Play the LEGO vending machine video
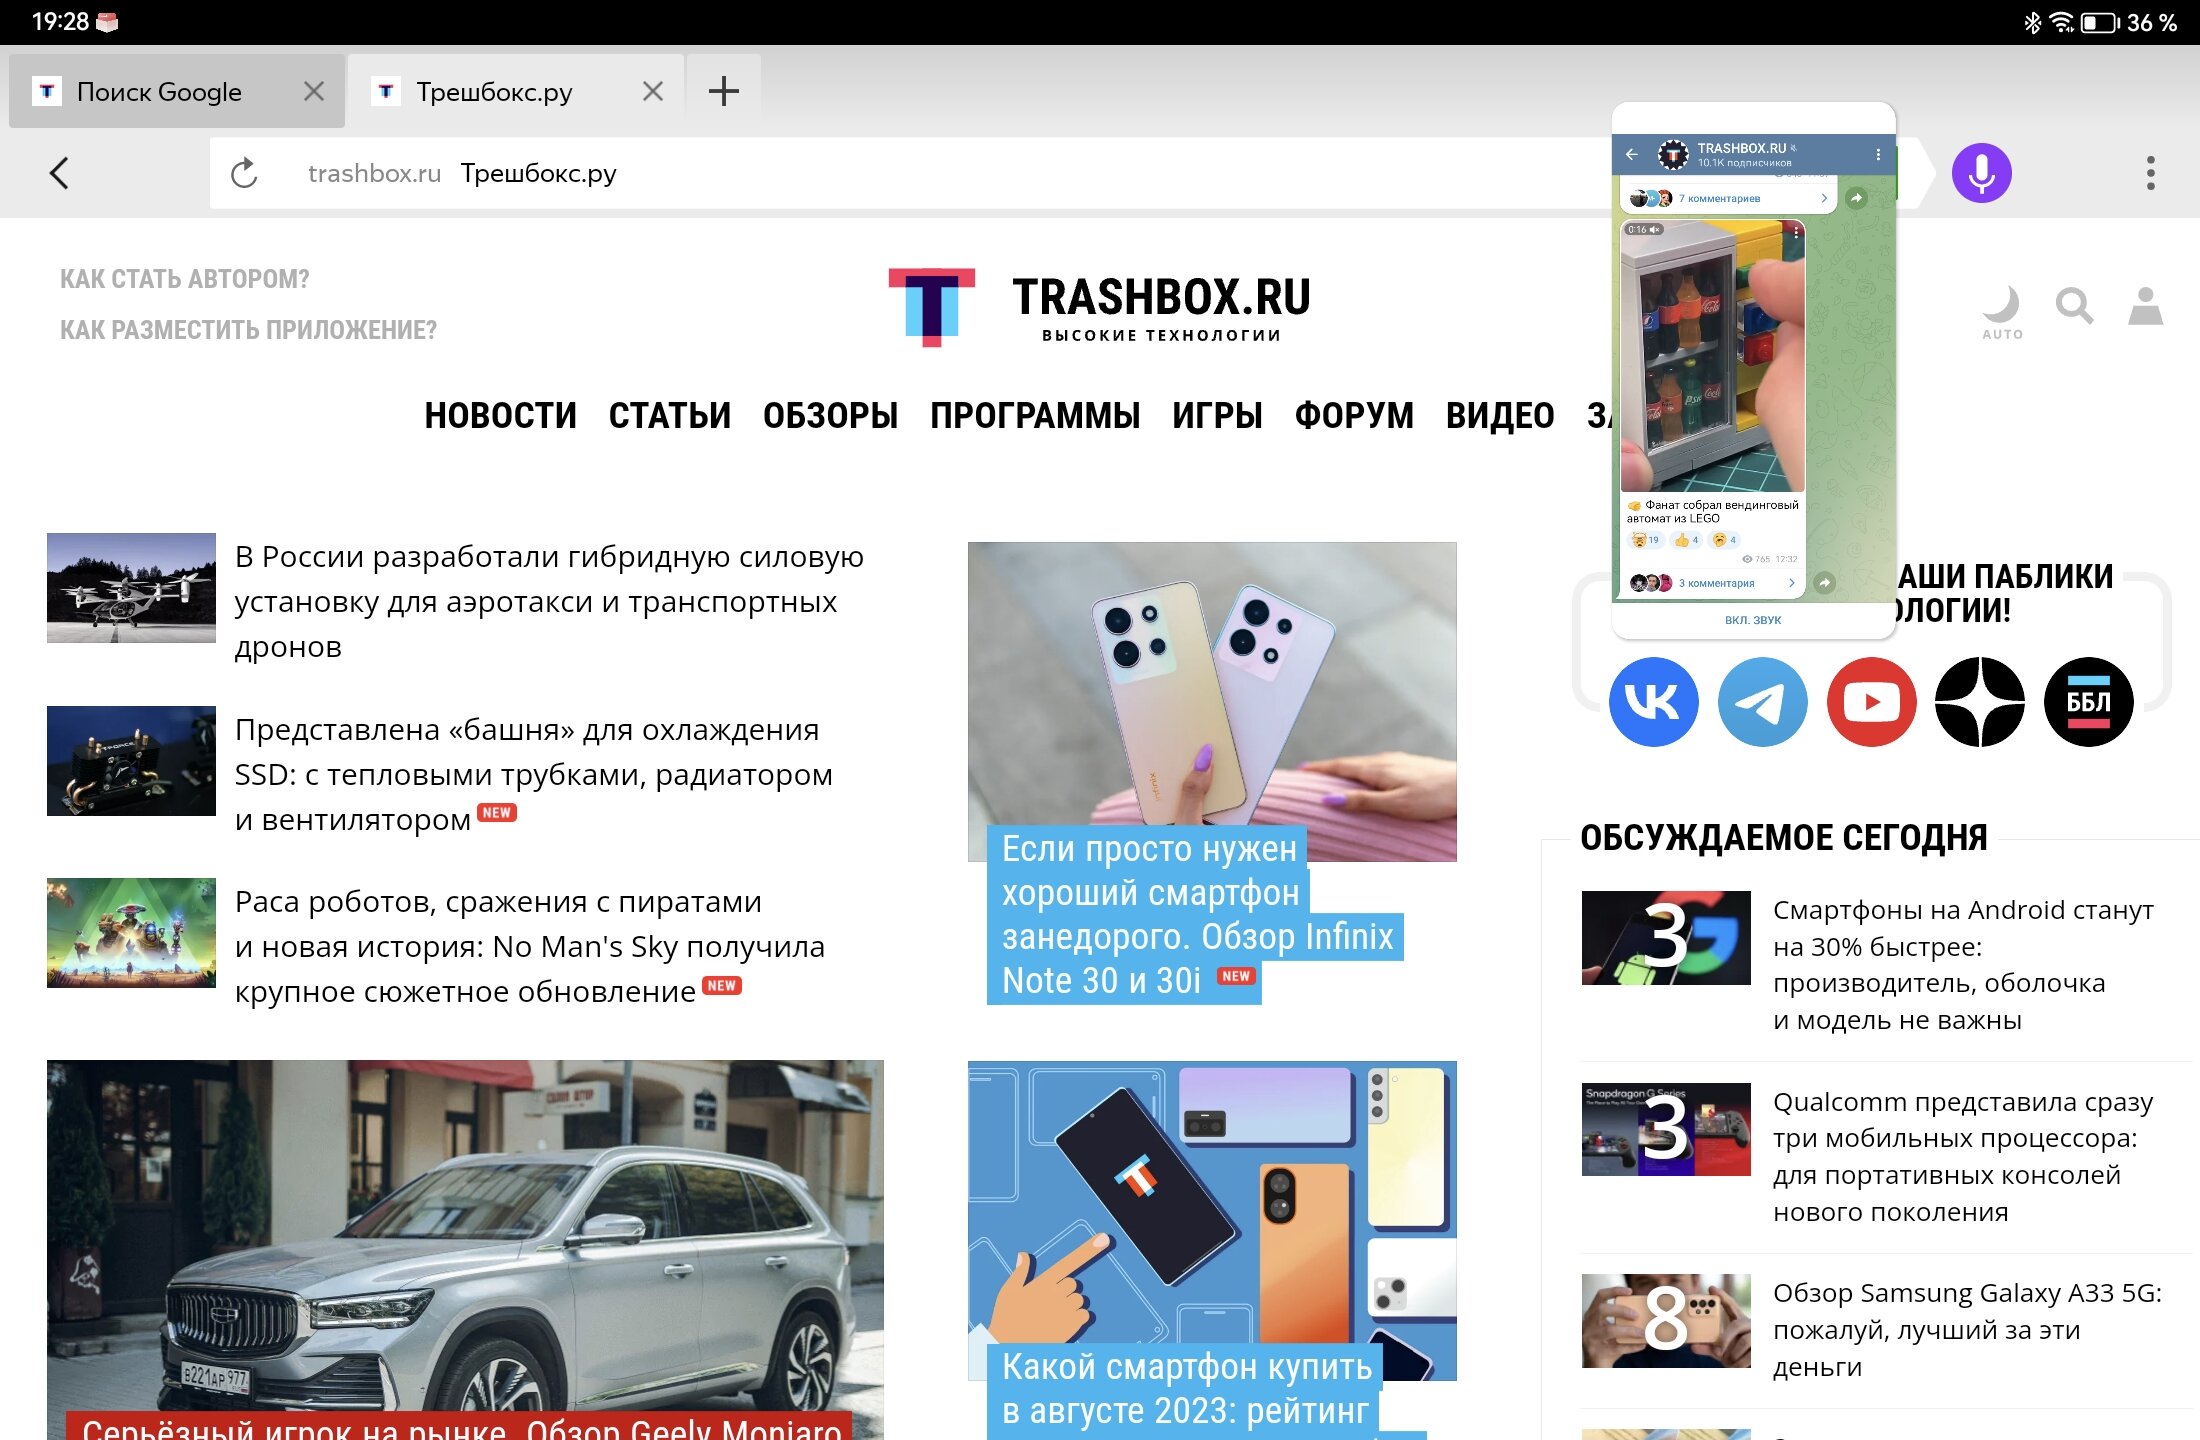2200x1440 pixels. point(1713,356)
